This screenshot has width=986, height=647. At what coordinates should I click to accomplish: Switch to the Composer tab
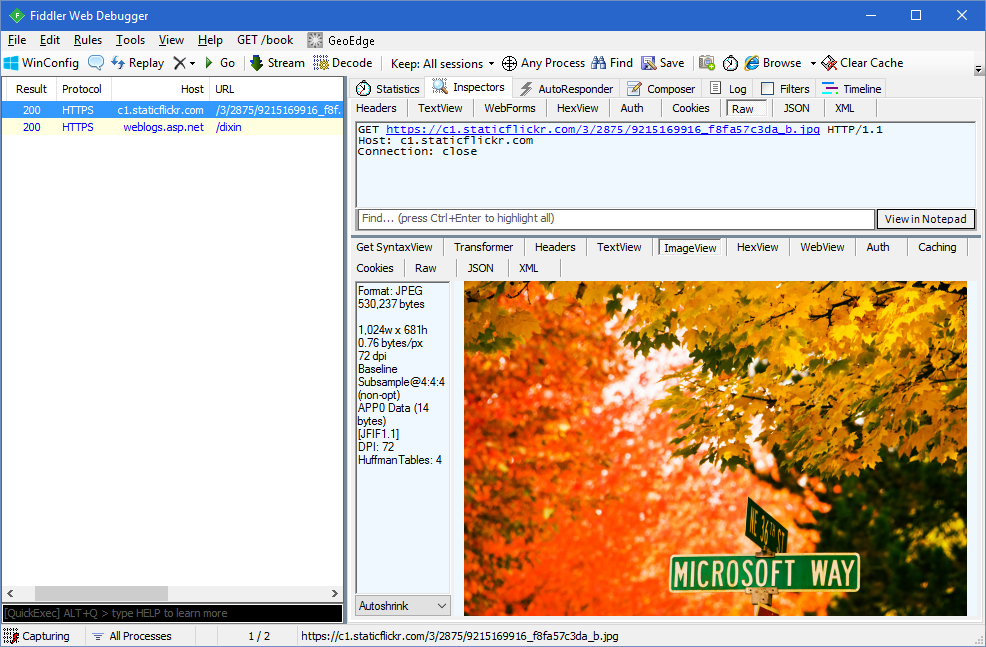(x=662, y=89)
